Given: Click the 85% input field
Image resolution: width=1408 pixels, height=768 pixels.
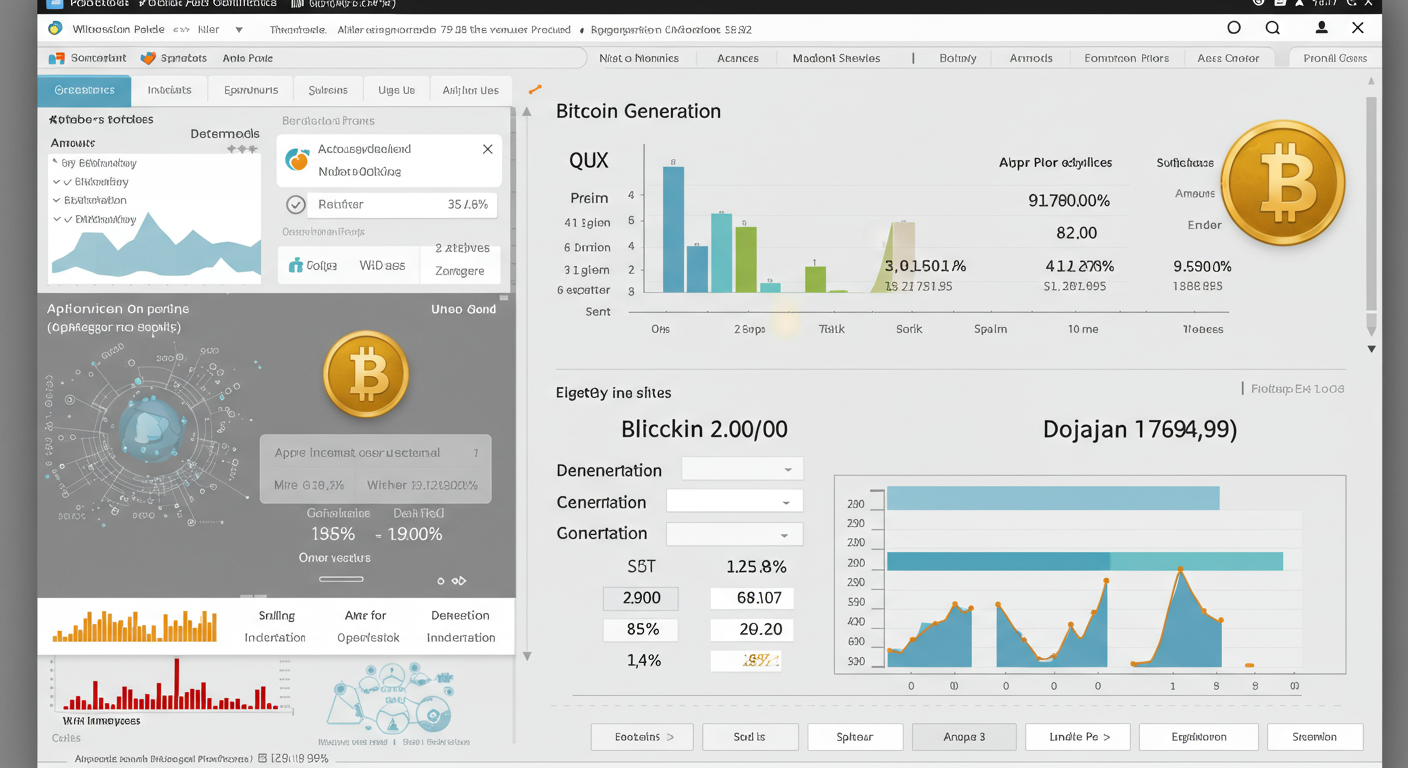Looking at the screenshot, I should [x=641, y=629].
